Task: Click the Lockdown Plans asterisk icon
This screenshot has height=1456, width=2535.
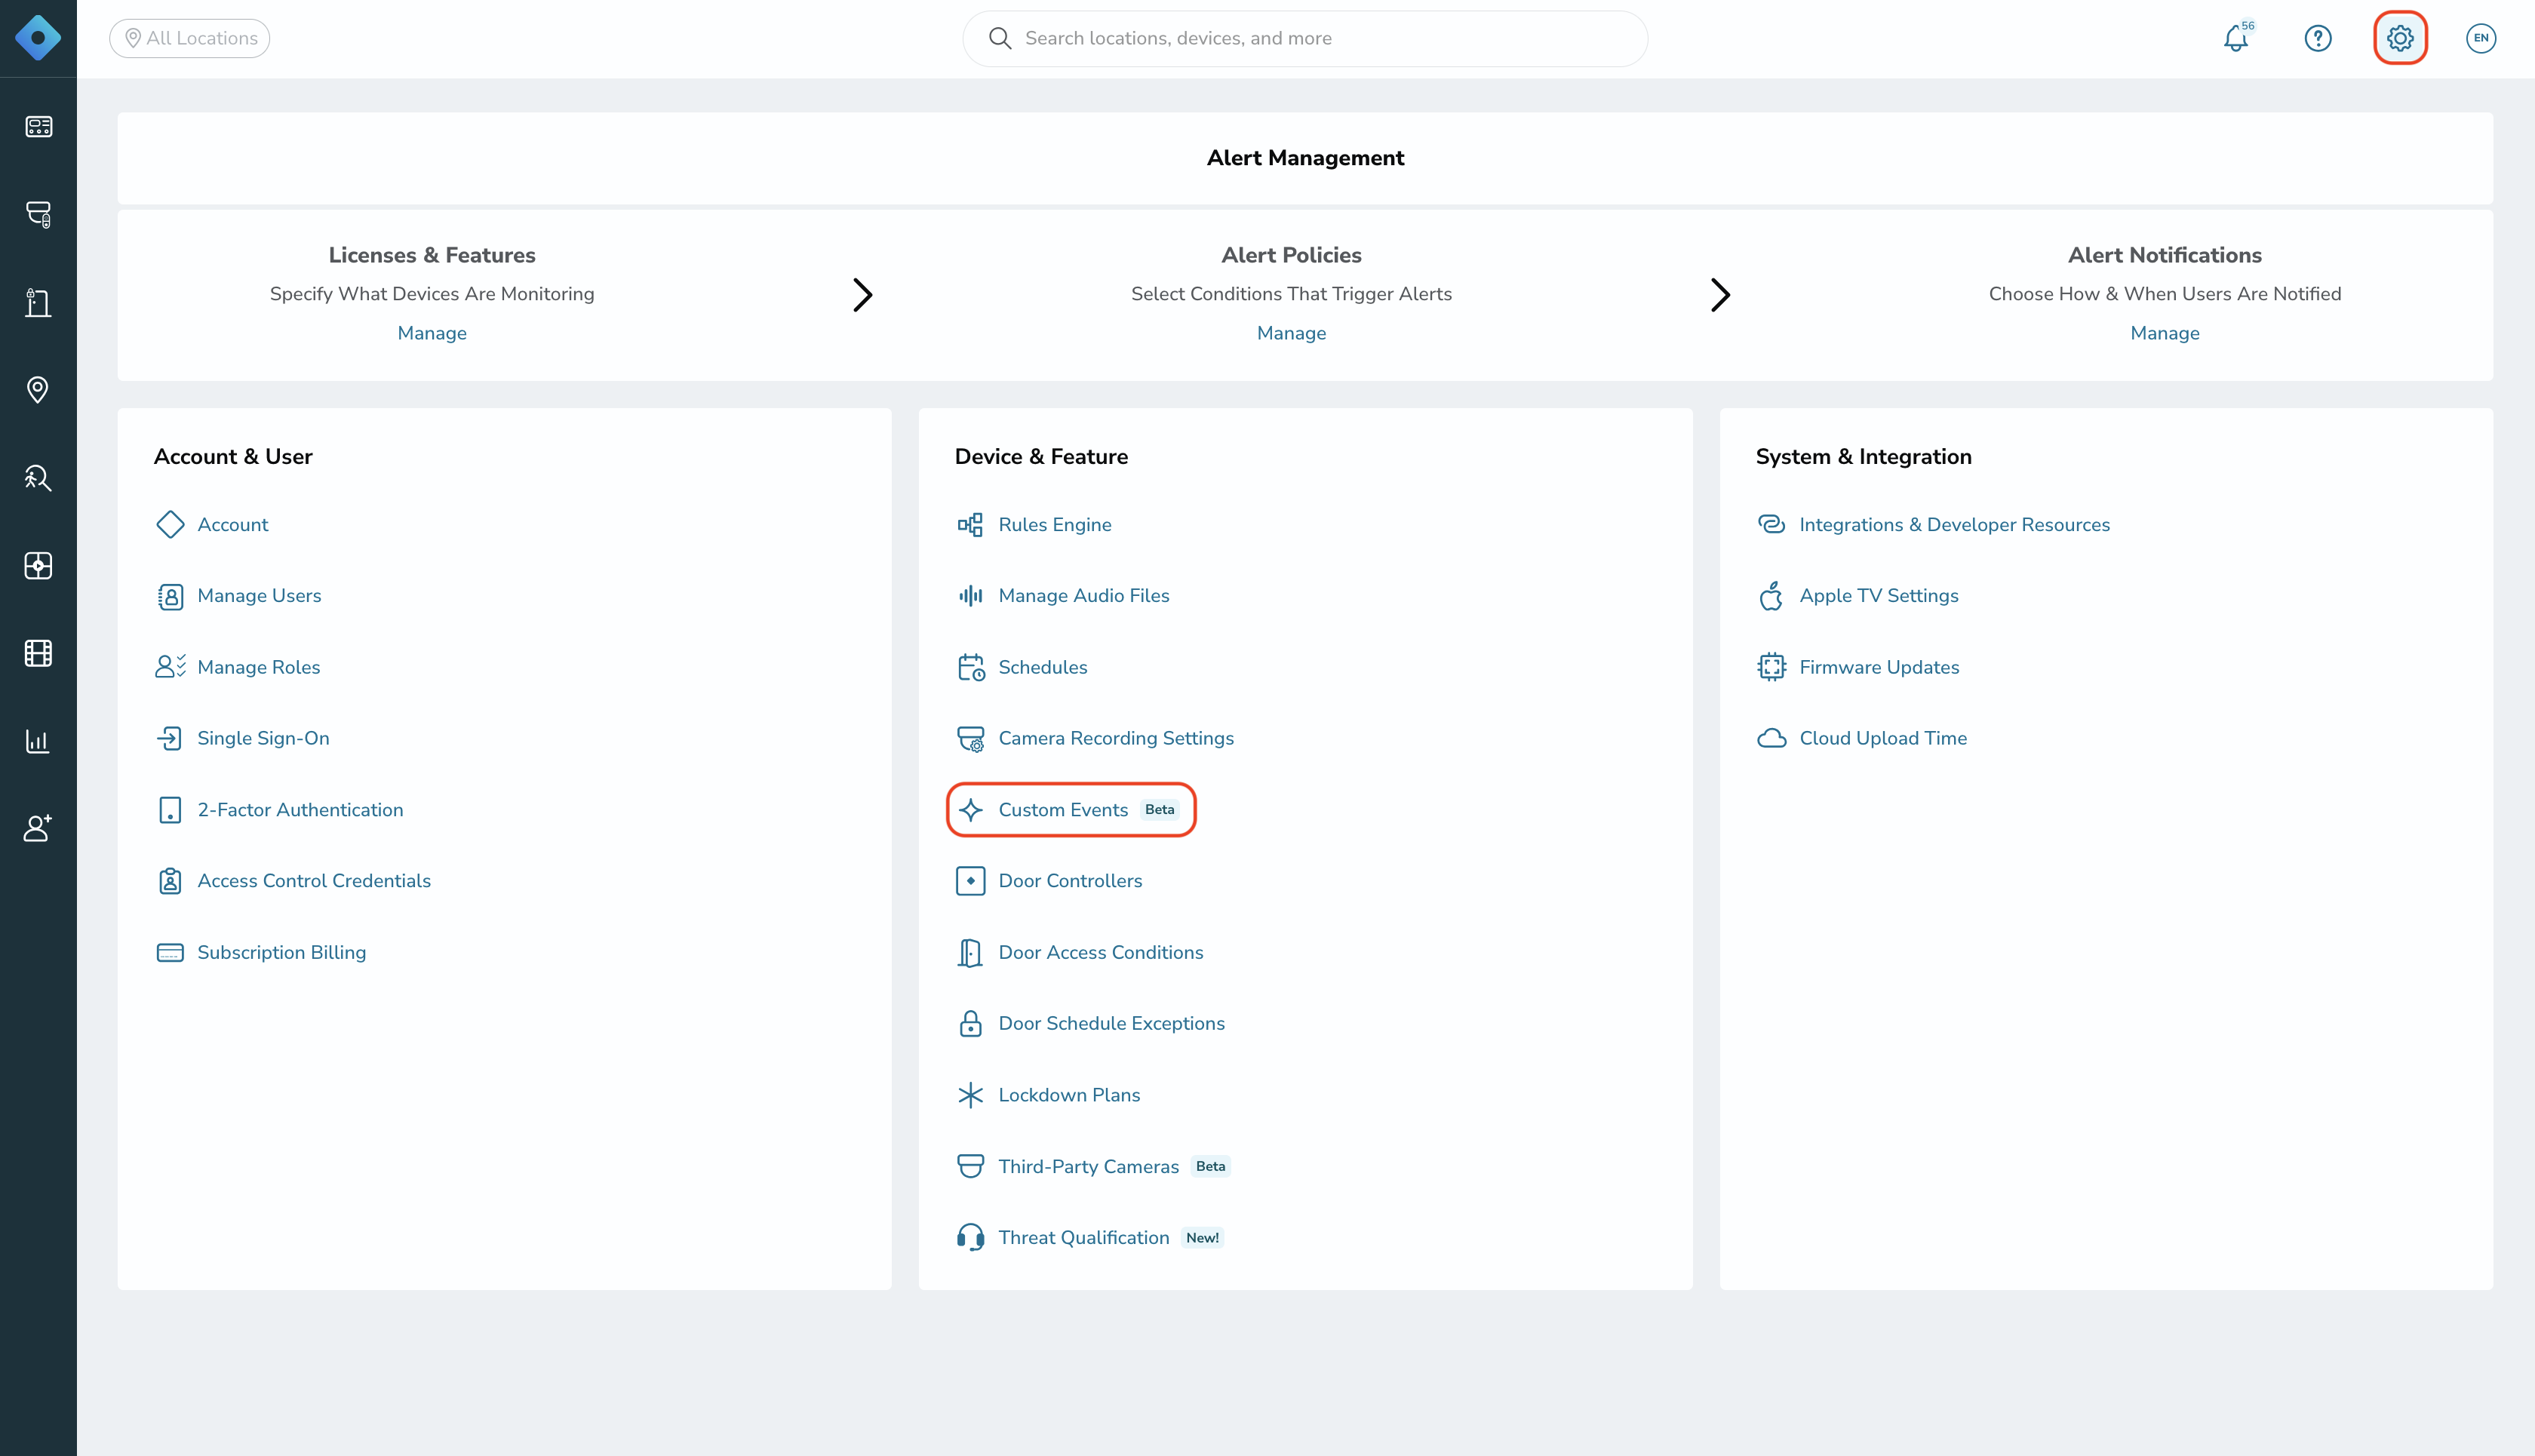Action: (x=970, y=1095)
